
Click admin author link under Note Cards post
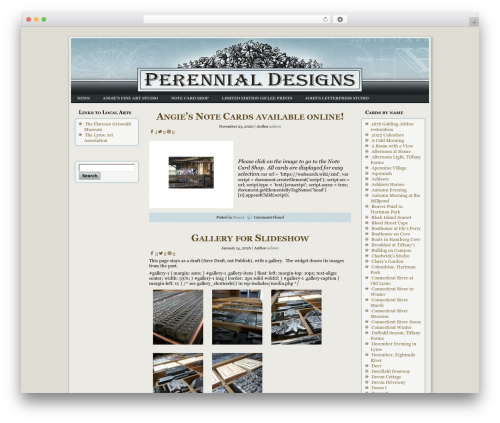click(x=275, y=127)
